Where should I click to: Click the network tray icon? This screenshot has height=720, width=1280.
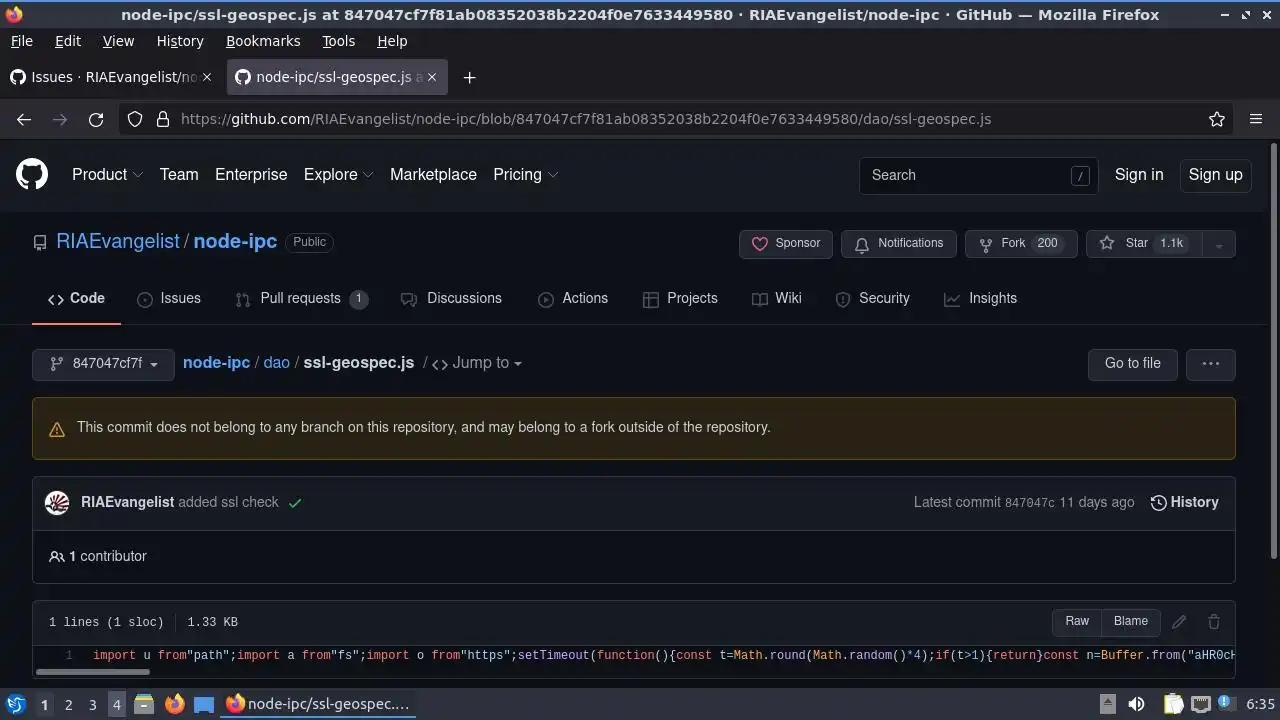coord(1201,704)
